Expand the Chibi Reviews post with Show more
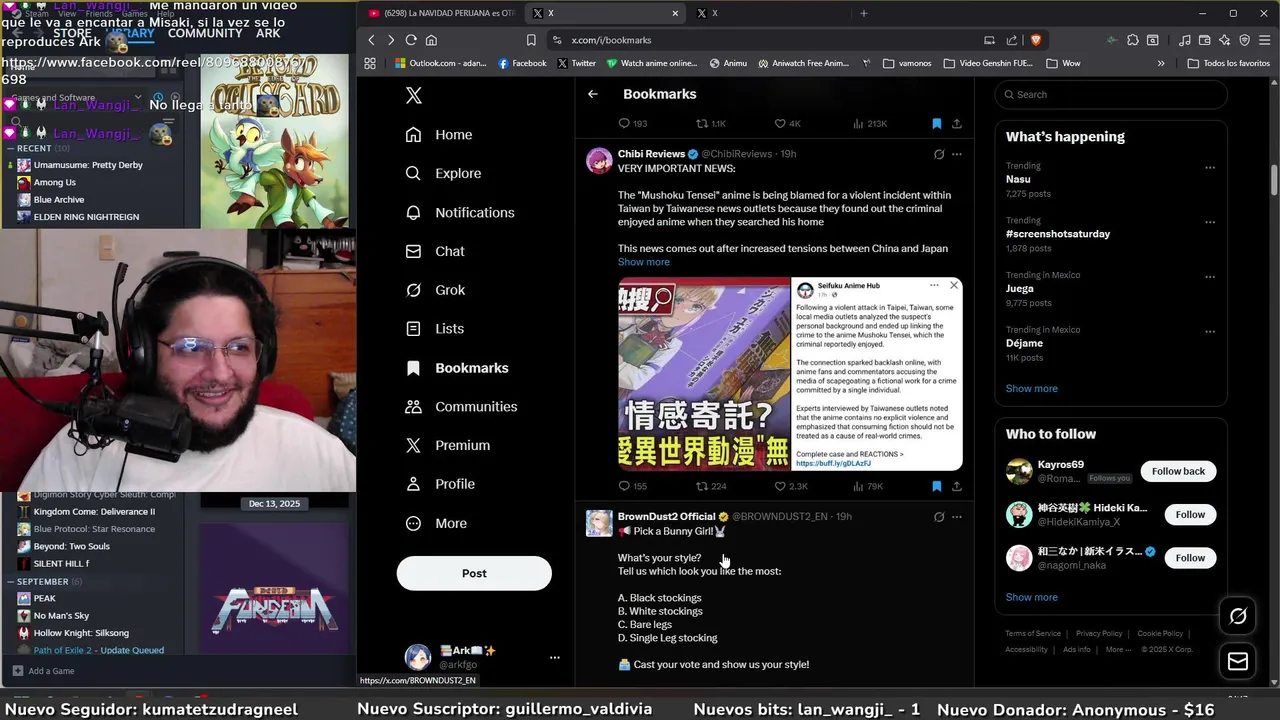Screen dimensions: 1280x720 coord(644,262)
